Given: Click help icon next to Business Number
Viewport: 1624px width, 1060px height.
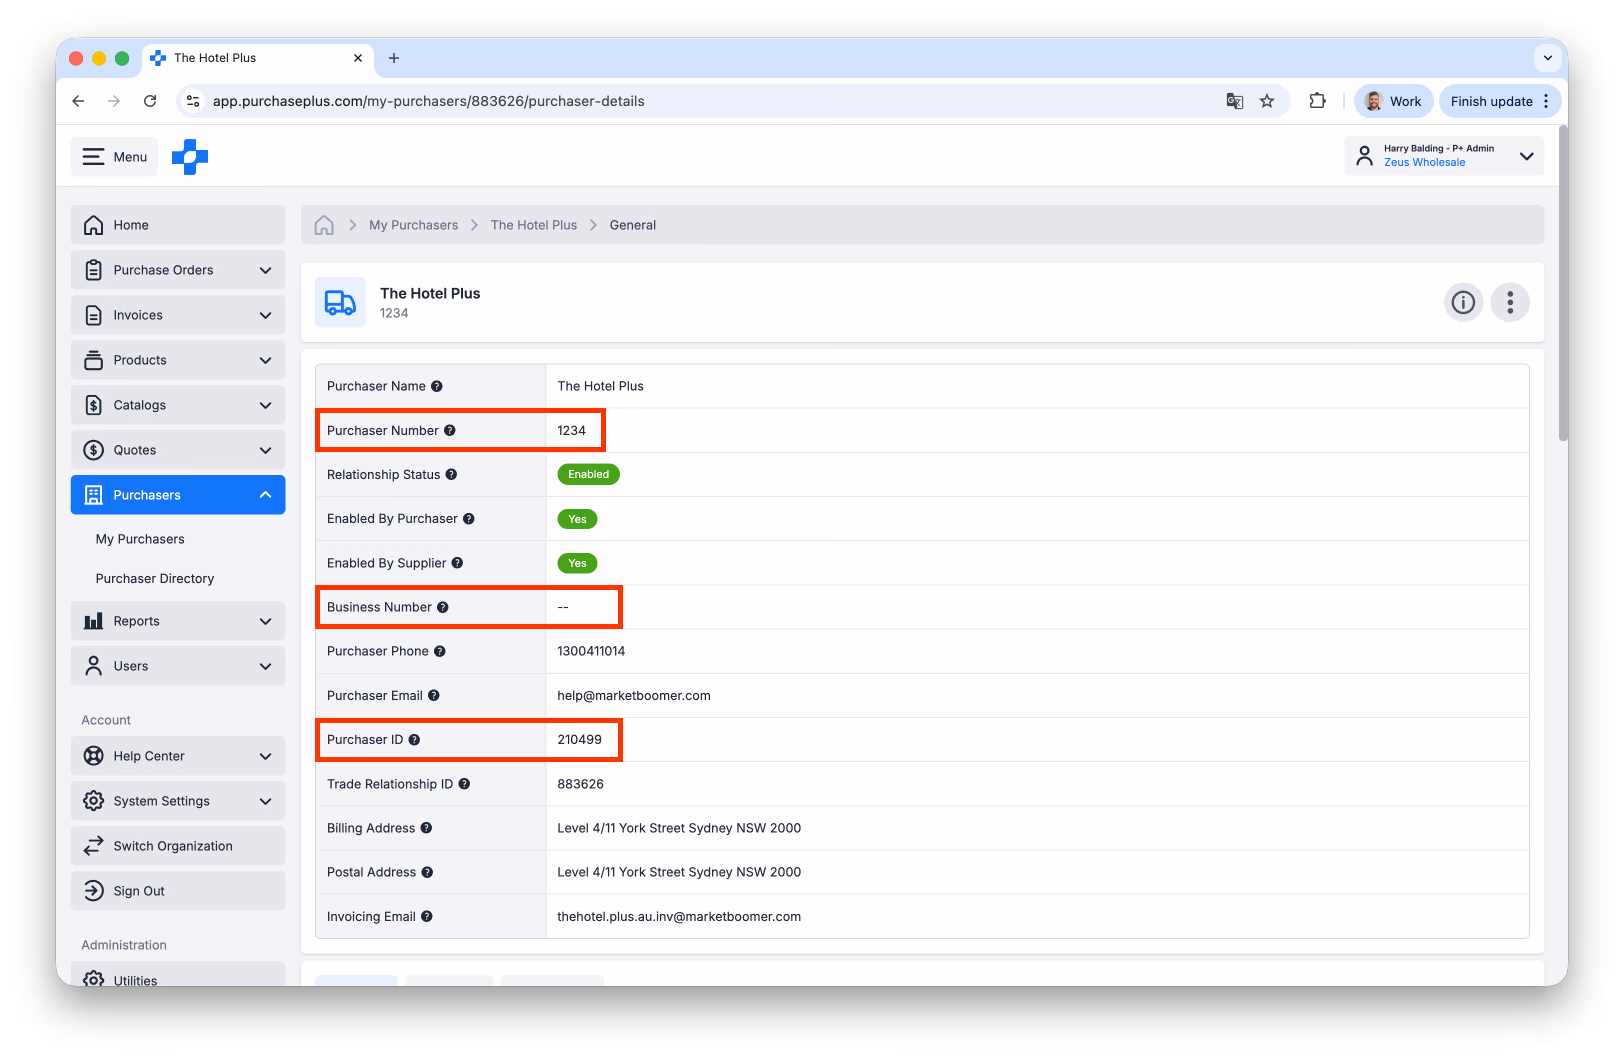Looking at the screenshot, I should (x=443, y=607).
